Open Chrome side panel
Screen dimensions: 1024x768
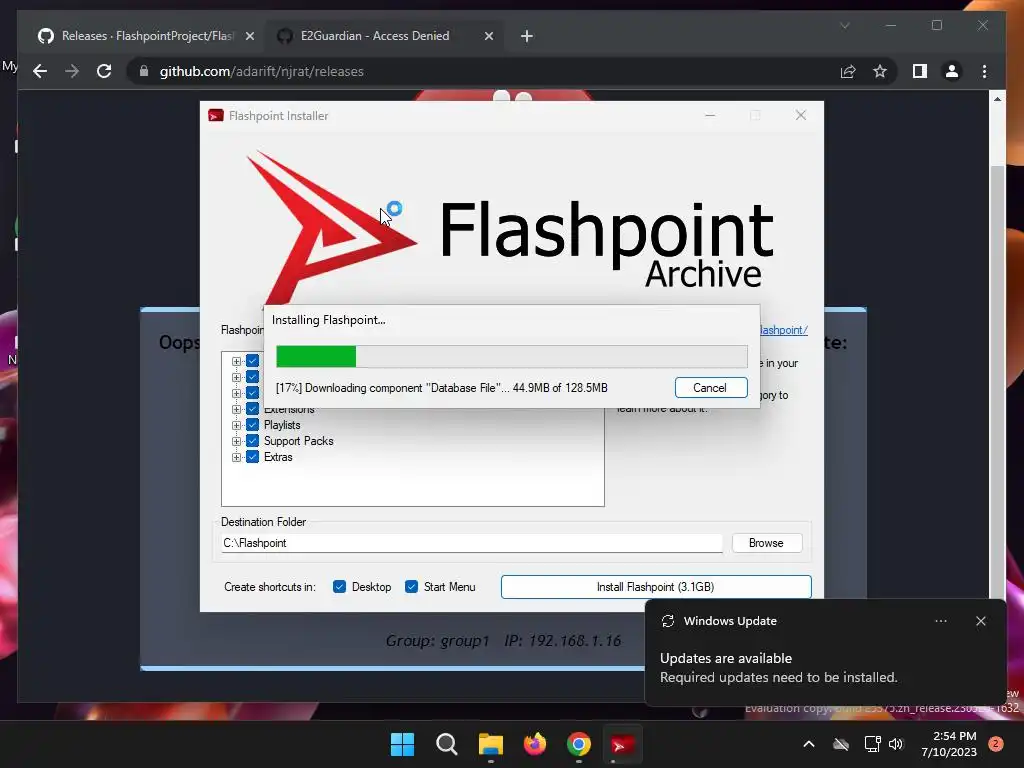[x=920, y=71]
